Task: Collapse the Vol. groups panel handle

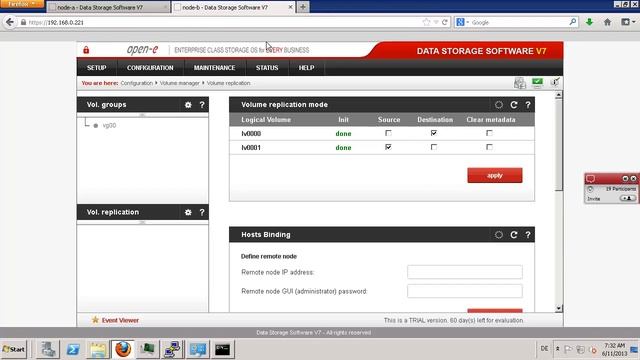Action: click(x=142, y=115)
